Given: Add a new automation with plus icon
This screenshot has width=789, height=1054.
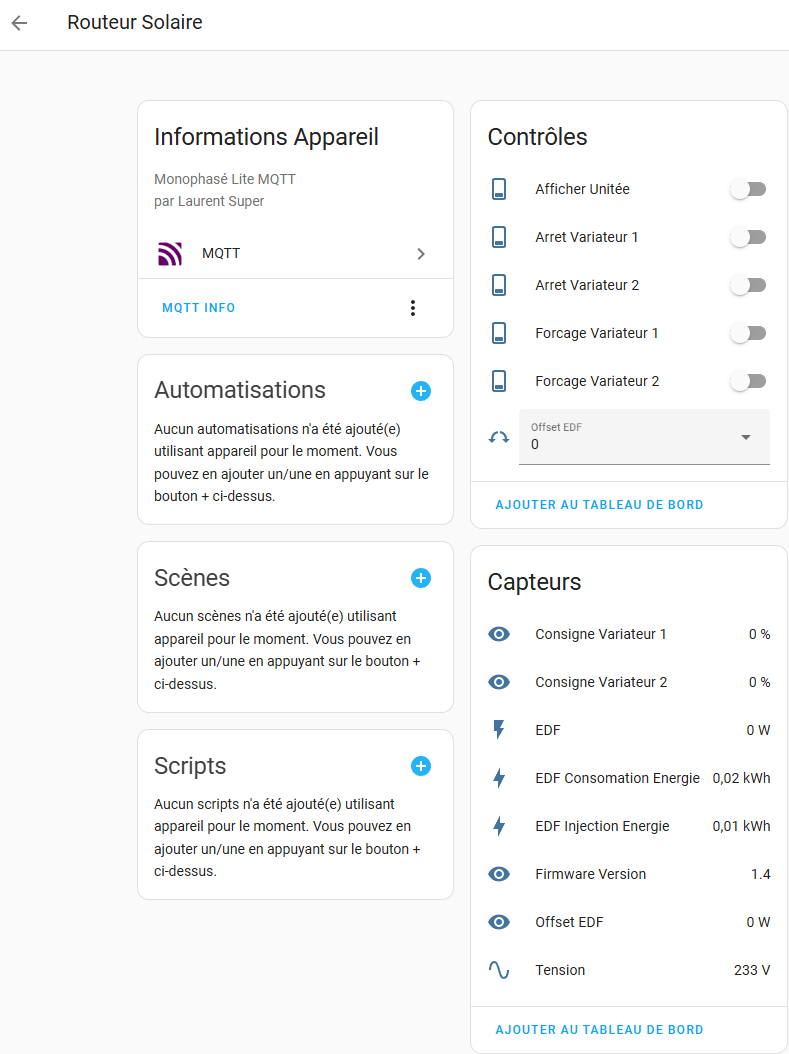Looking at the screenshot, I should coord(421,391).
